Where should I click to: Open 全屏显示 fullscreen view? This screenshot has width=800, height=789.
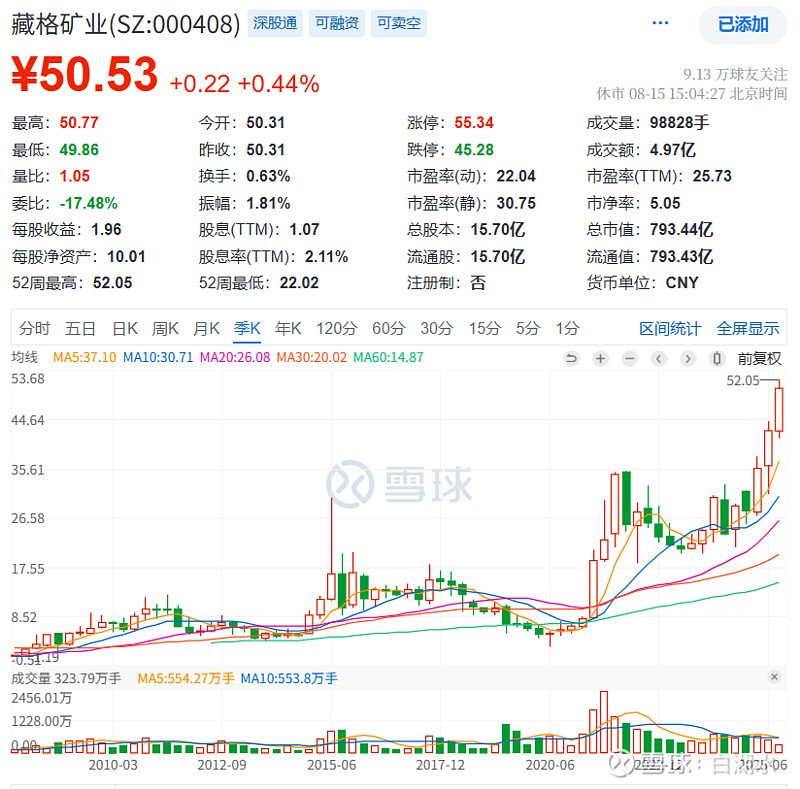tap(747, 328)
